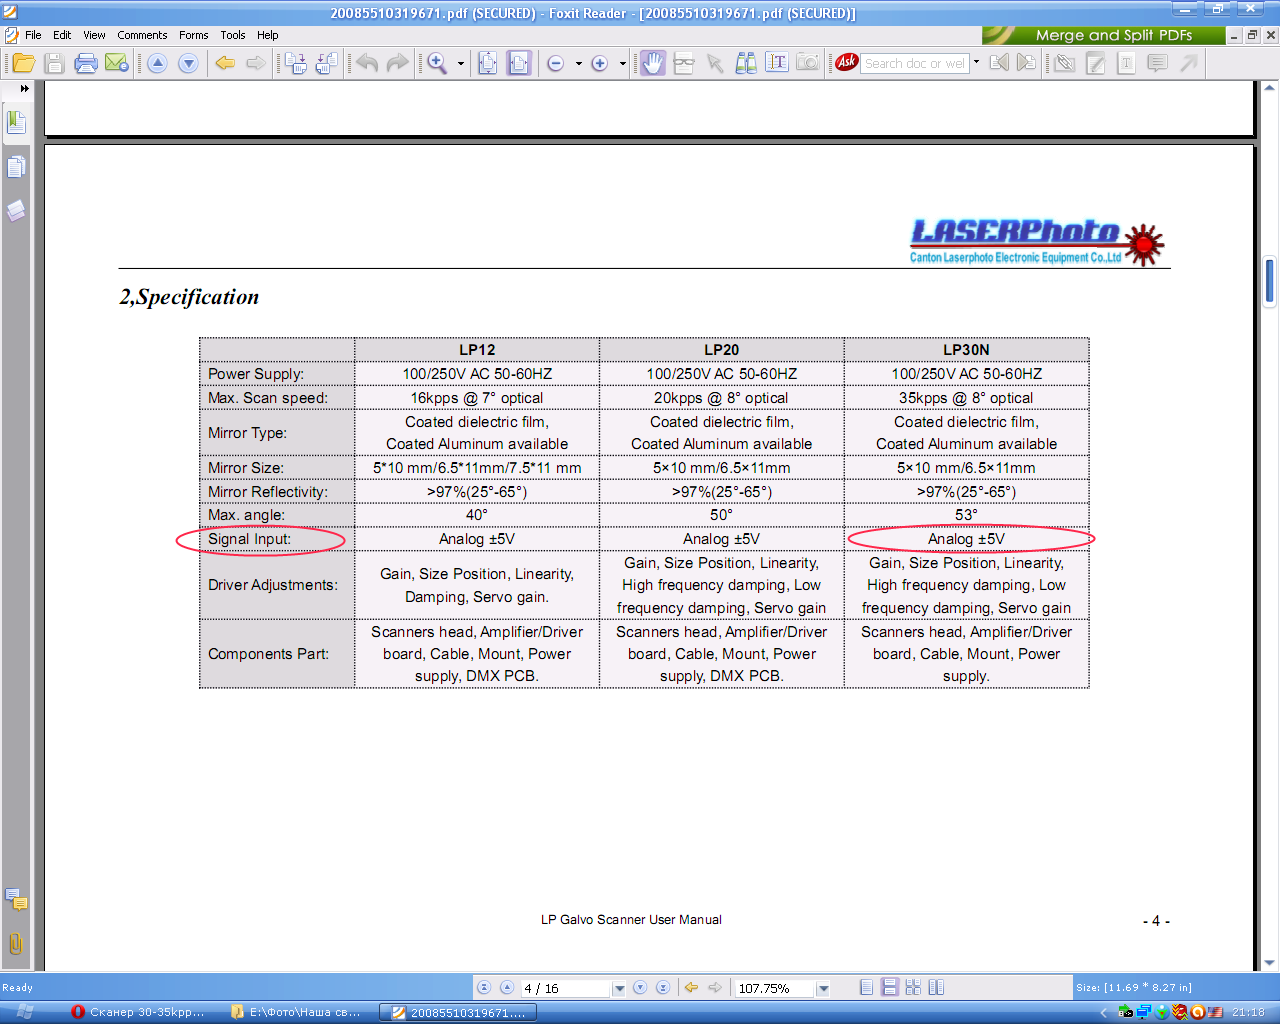The width and height of the screenshot is (1280, 1024).
Task: Expand the page number dropdown
Action: 619,989
